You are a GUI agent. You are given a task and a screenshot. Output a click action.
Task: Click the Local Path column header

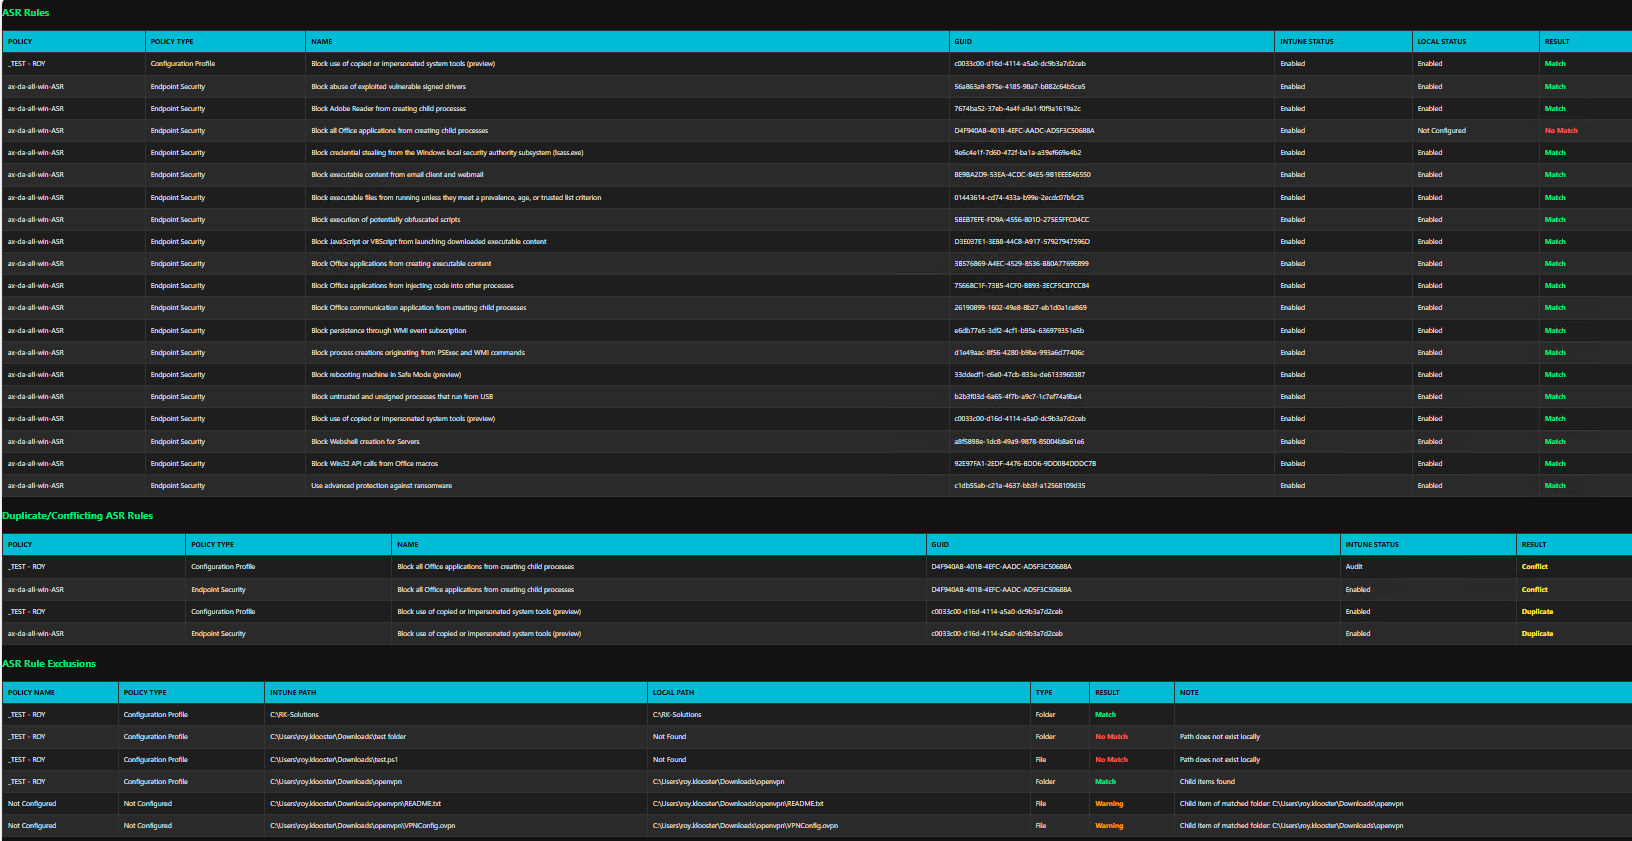(x=673, y=693)
